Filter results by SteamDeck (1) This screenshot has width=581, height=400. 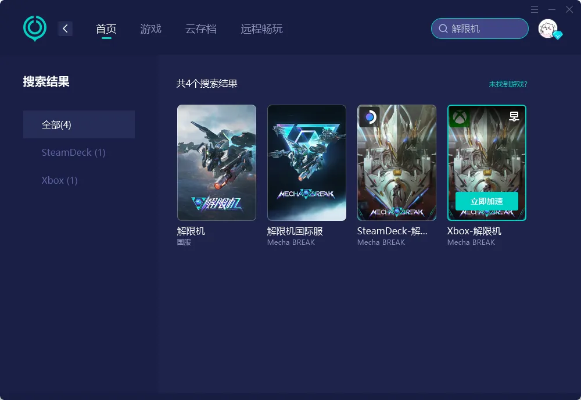tap(73, 153)
